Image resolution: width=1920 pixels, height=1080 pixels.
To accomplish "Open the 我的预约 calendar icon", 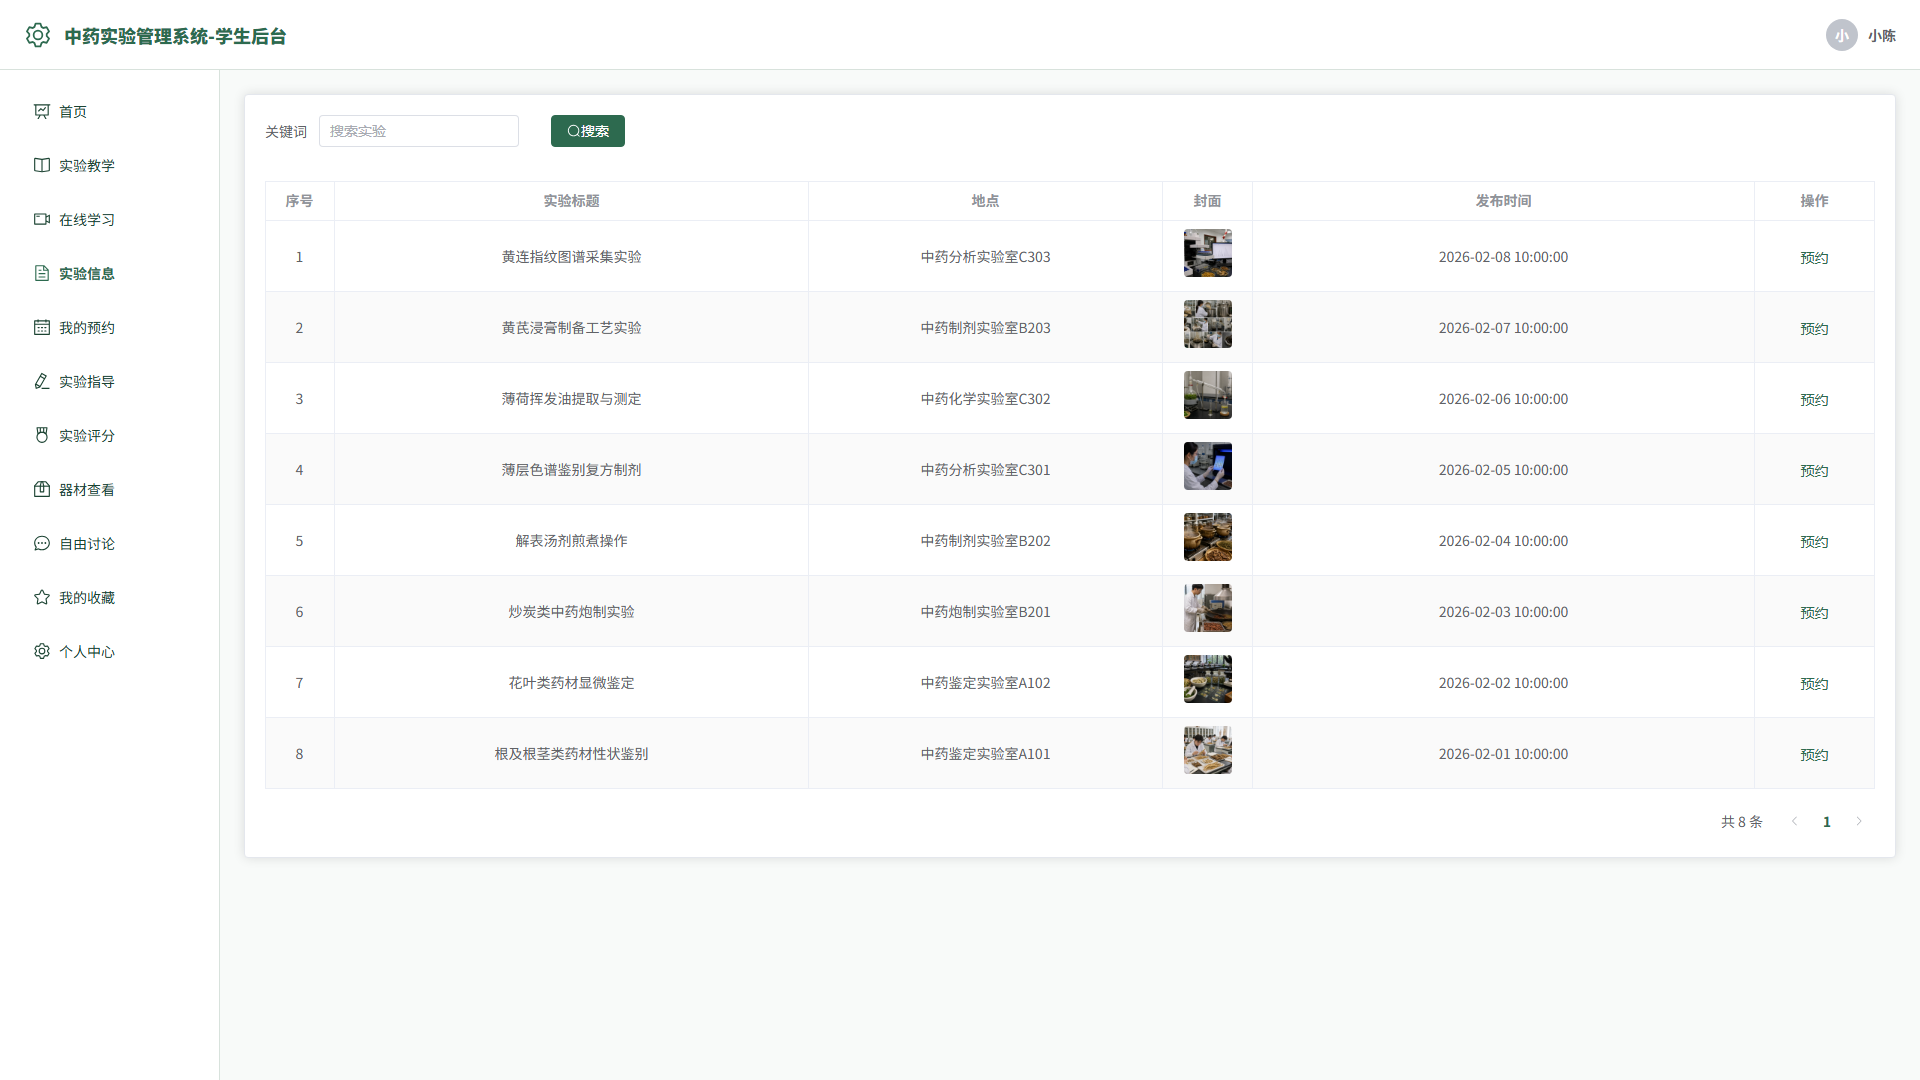I will pyautogui.click(x=42, y=327).
